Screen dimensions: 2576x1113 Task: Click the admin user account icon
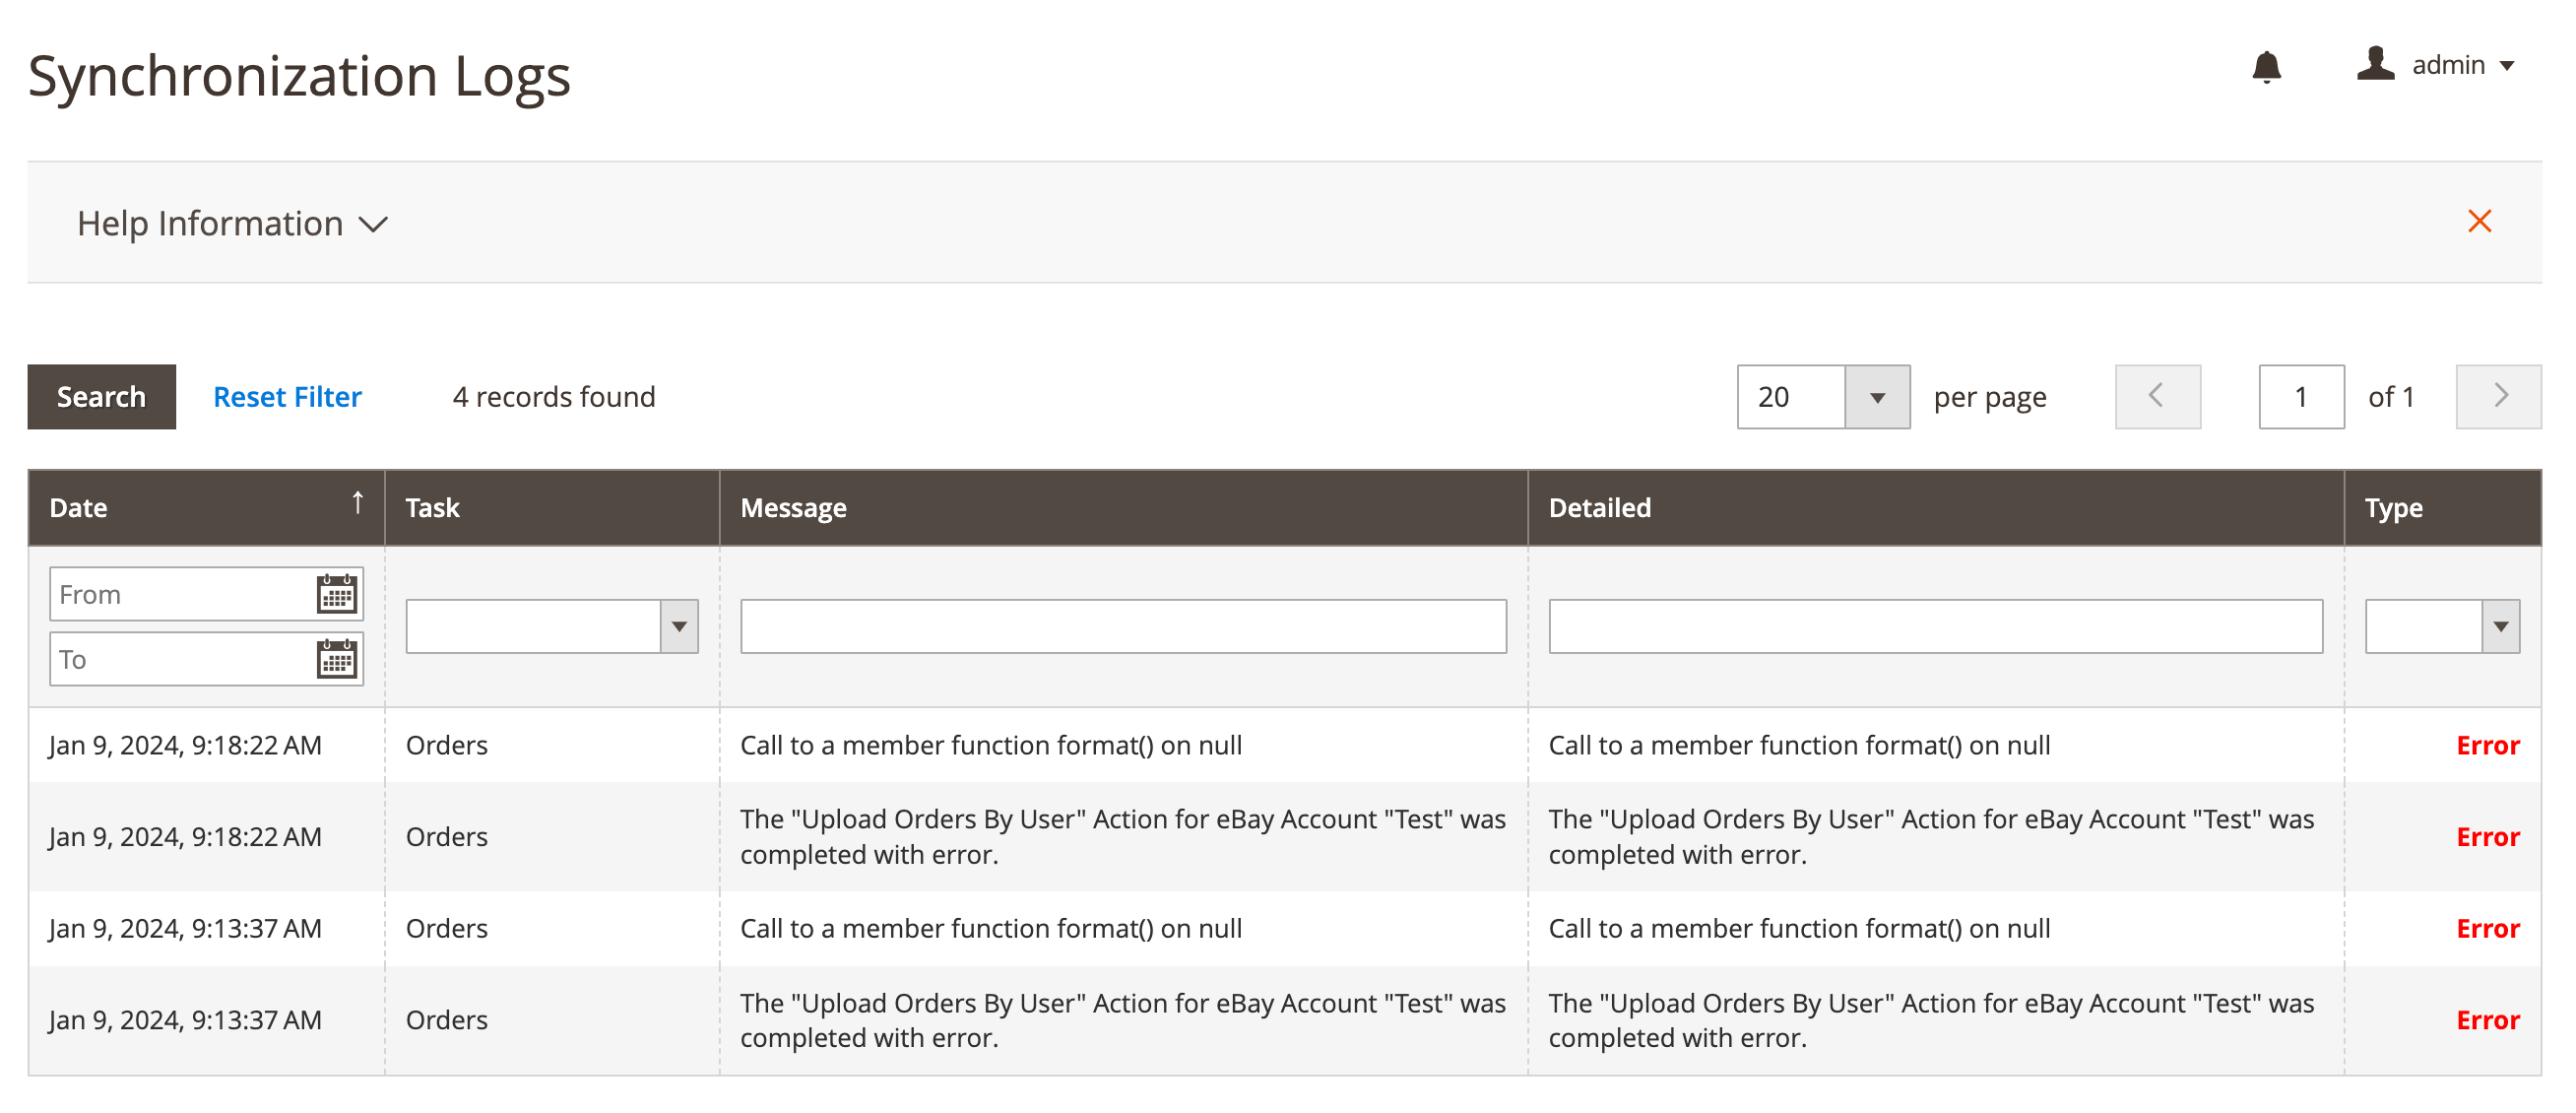tap(2375, 65)
